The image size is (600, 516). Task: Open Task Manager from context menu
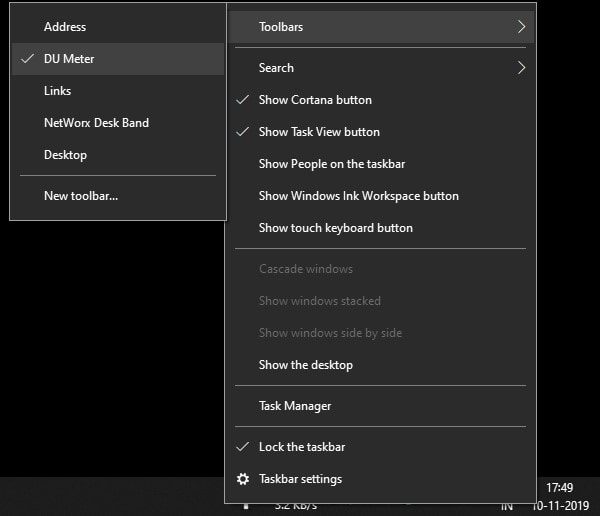click(295, 406)
